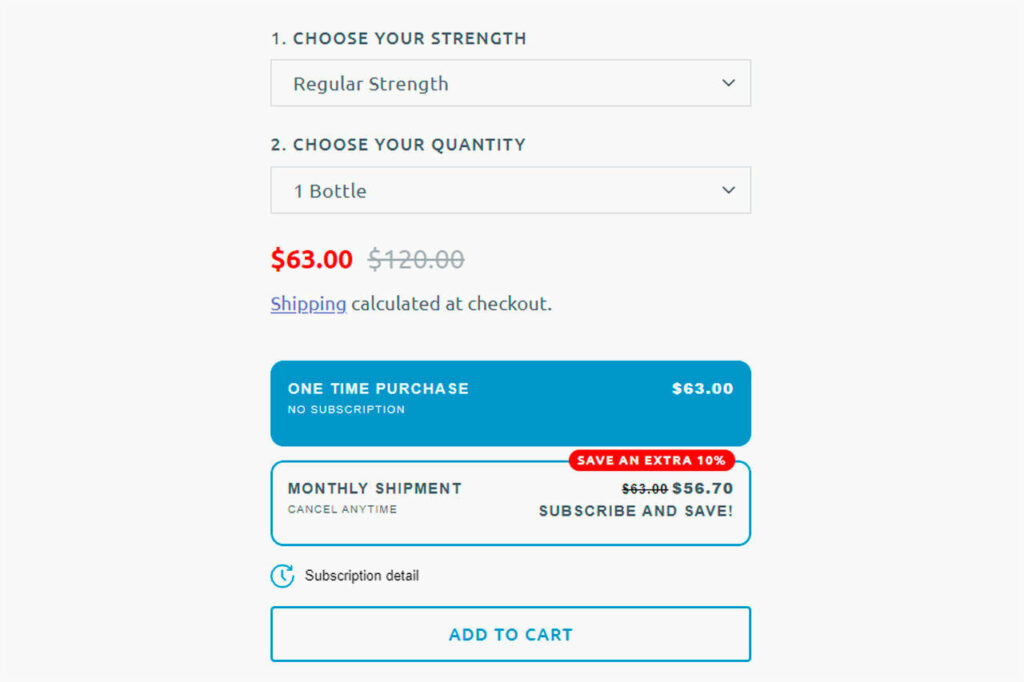The width and height of the screenshot is (1024, 682).
Task: Click the Choose Your Quantity heading
Action: 398,145
